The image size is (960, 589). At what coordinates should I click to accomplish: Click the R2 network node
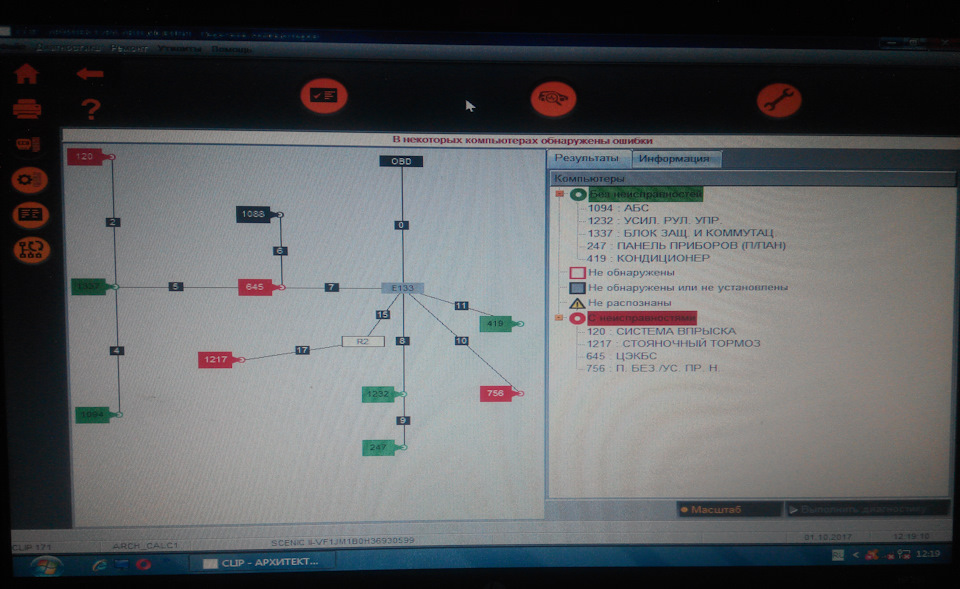pyautogui.click(x=363, y=341)
